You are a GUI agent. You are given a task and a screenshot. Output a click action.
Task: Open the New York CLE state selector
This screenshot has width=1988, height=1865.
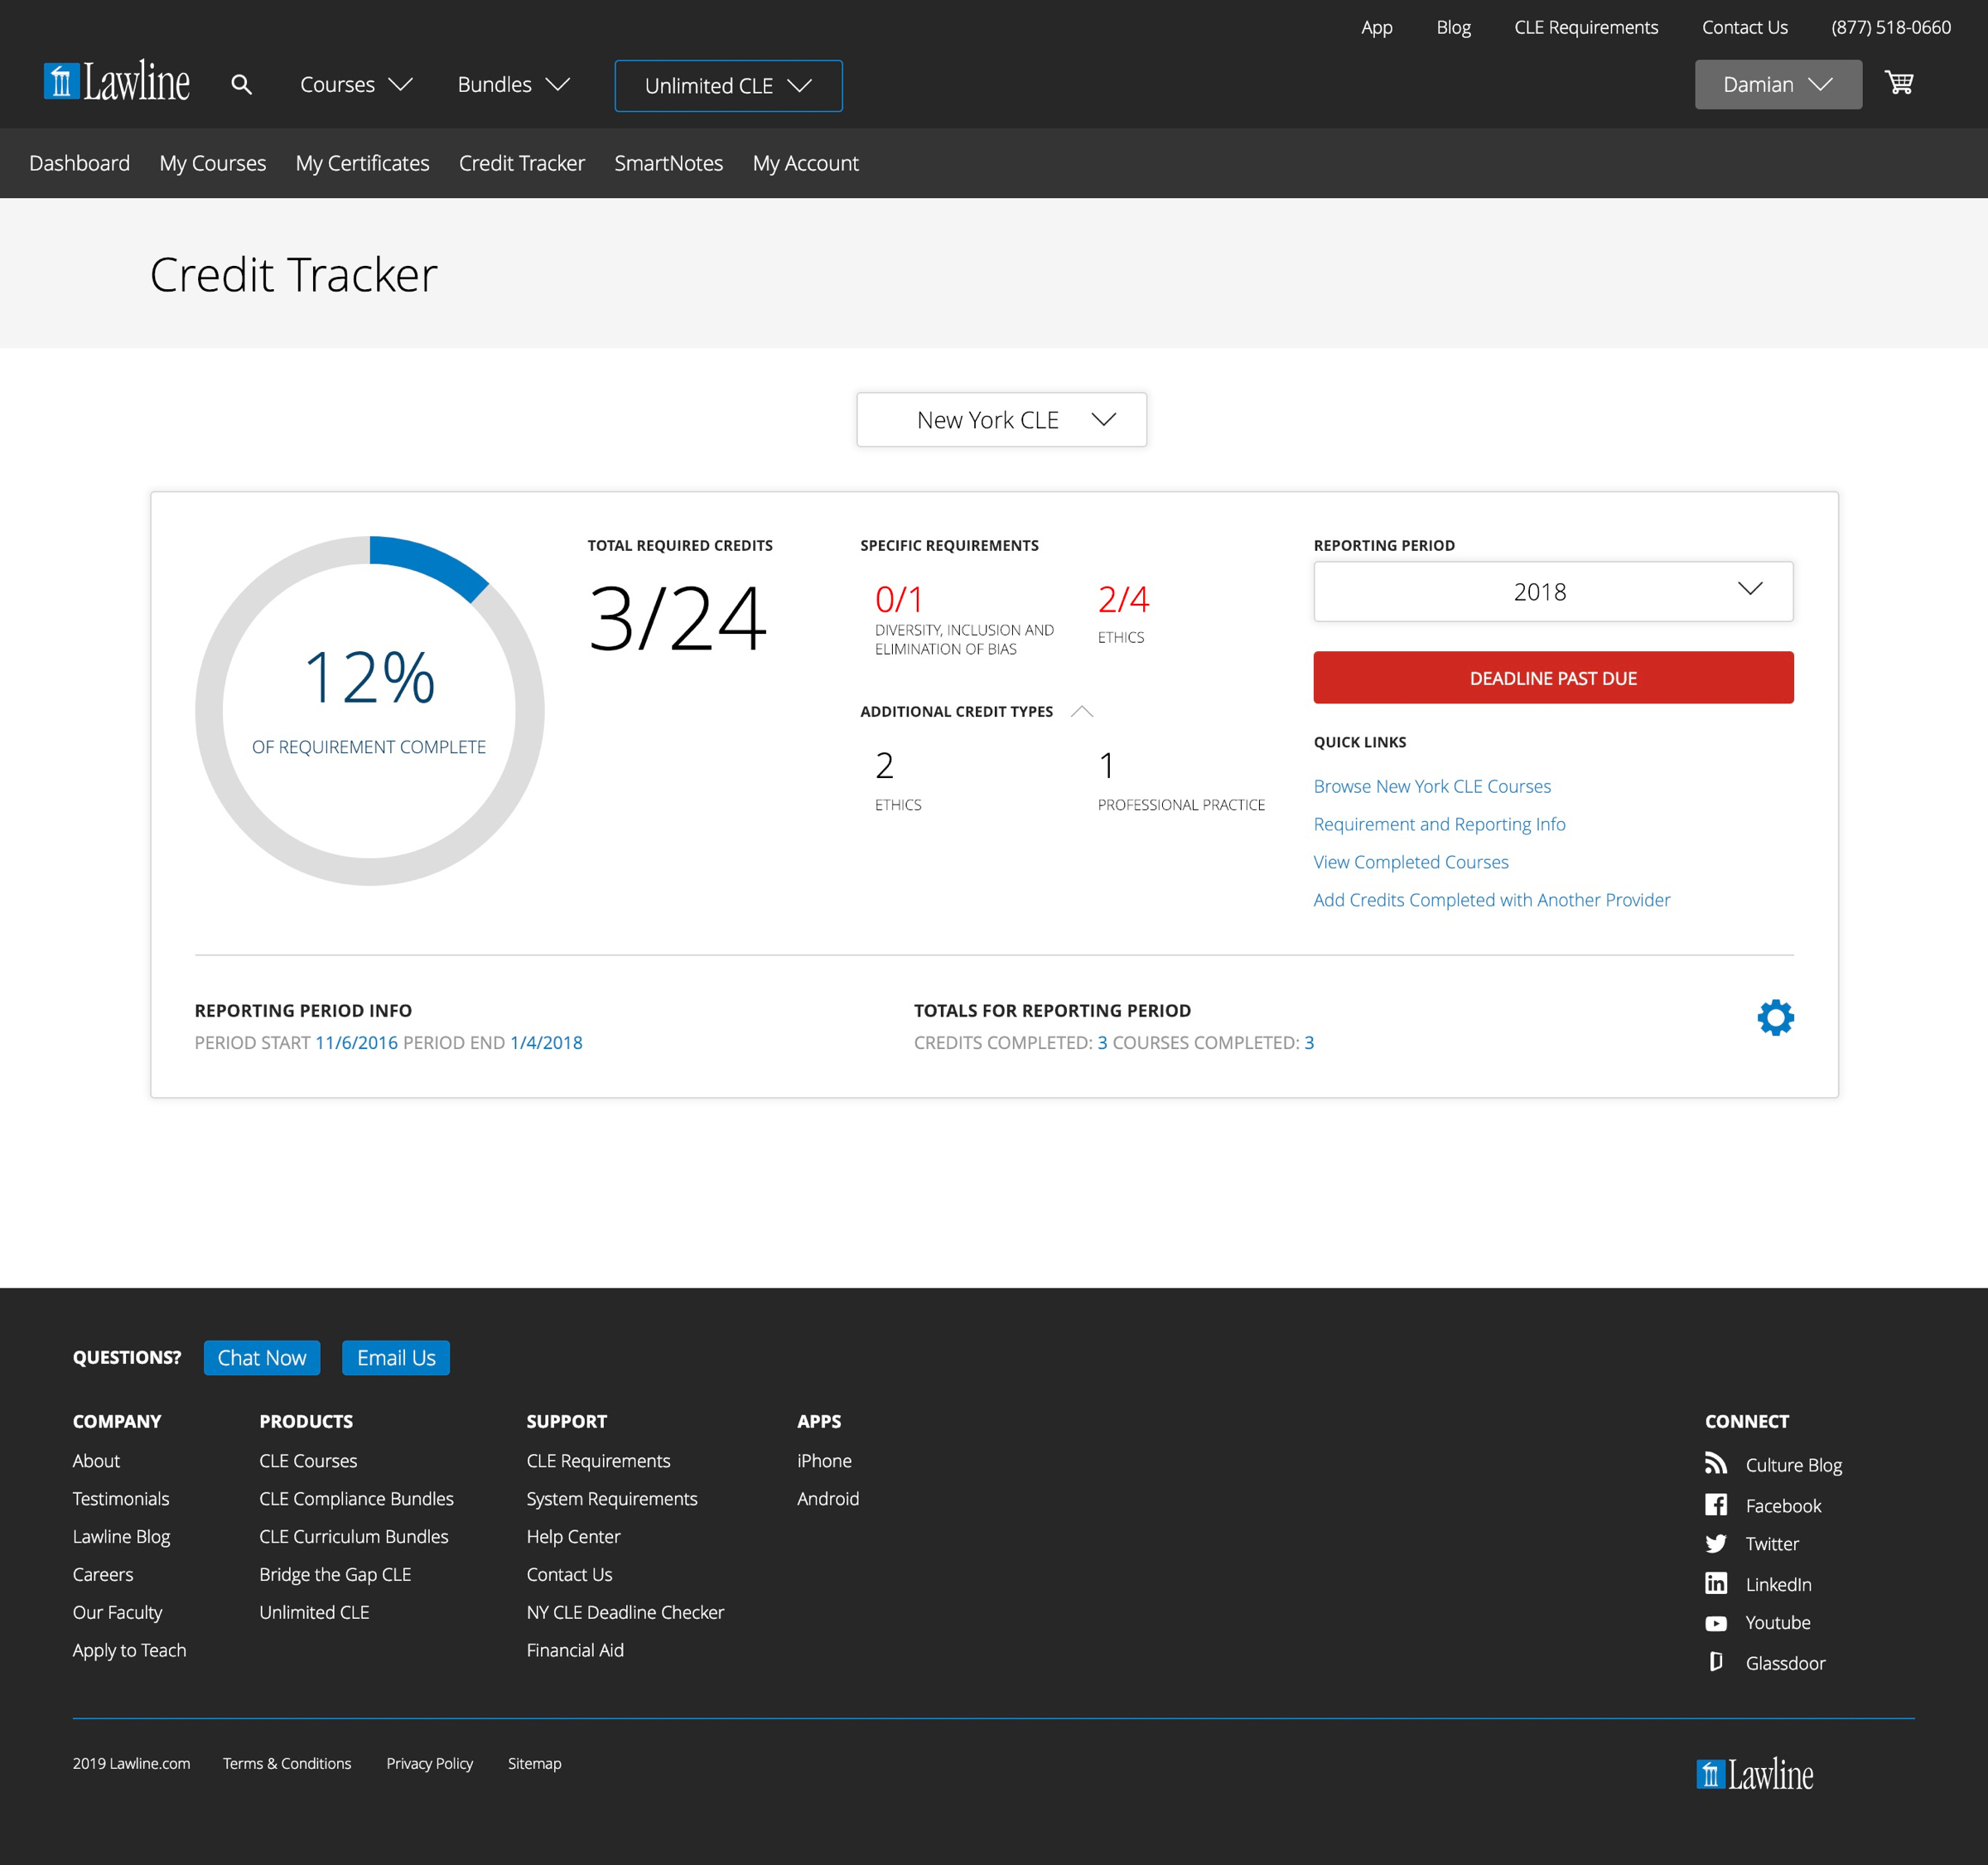(x=1001, y=419)
